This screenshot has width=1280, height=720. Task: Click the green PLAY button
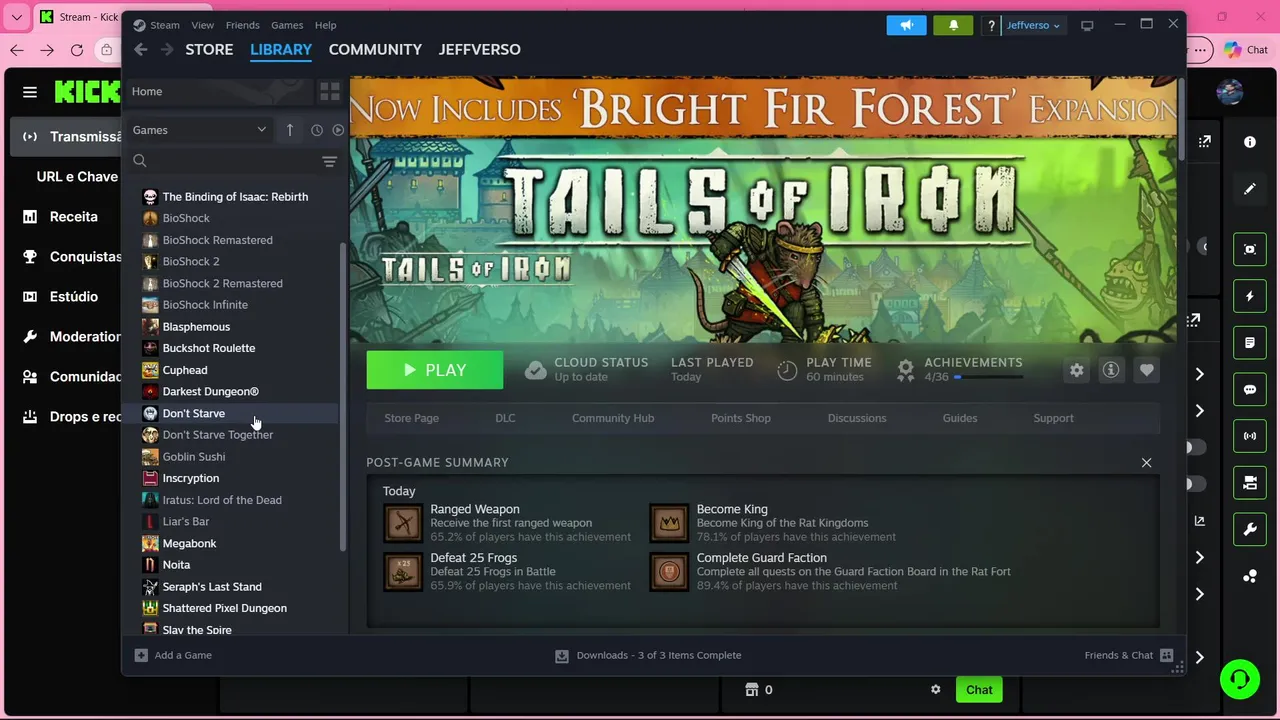(434, 370)
